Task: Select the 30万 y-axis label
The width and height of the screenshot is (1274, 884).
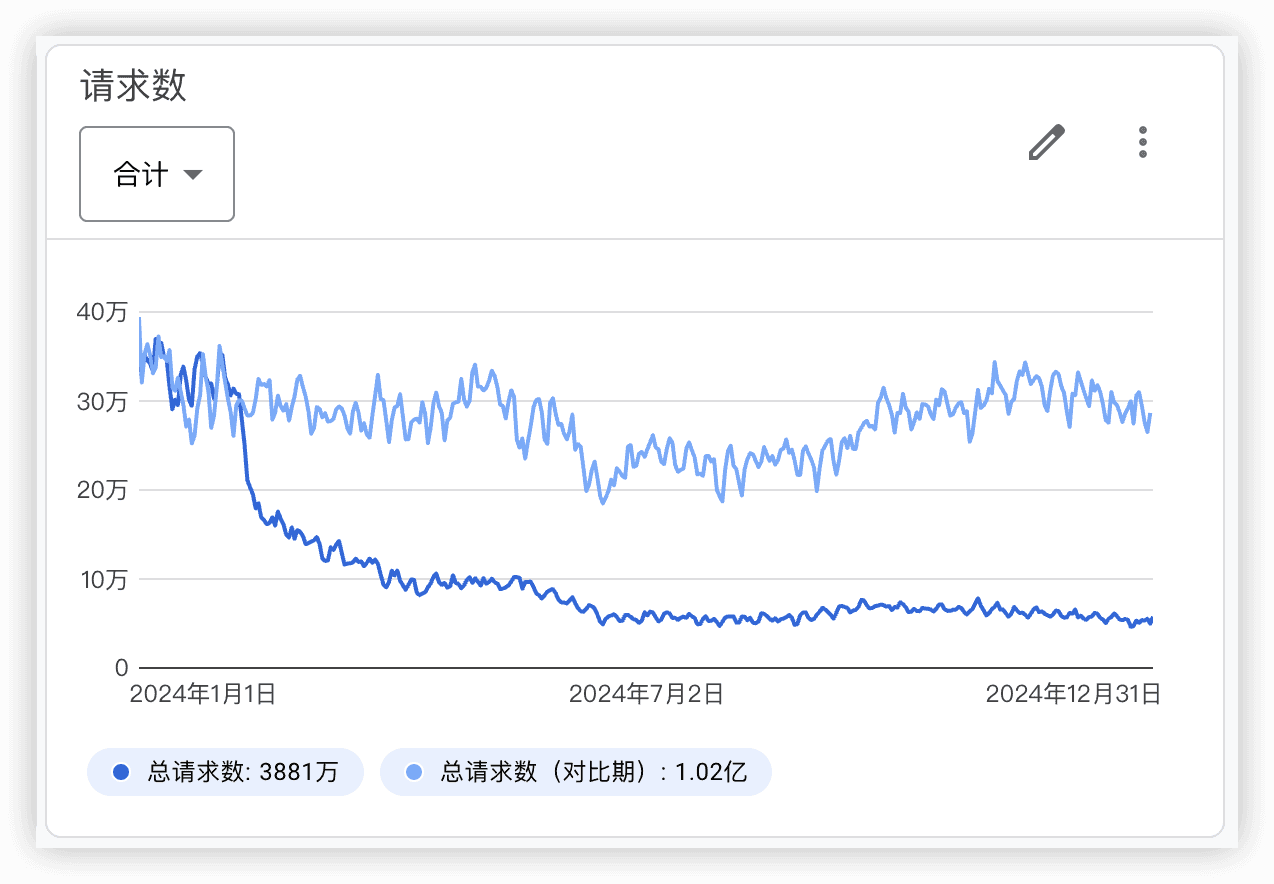Action: coord(102,401)
